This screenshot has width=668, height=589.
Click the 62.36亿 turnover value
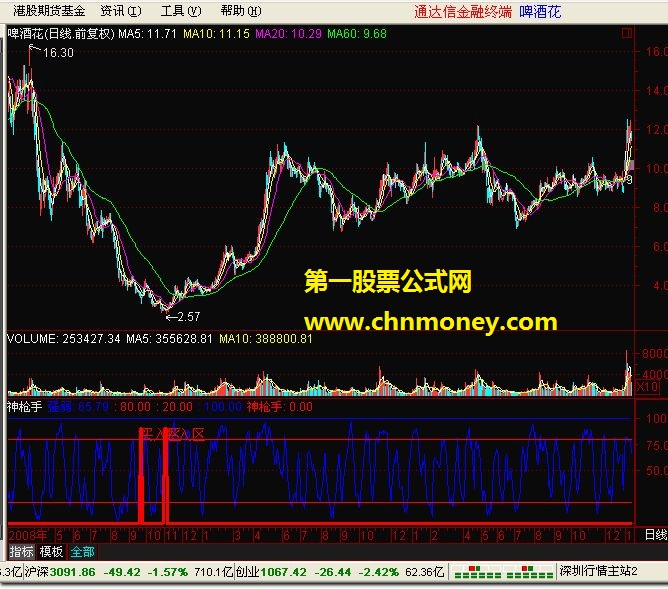click(424, 572)
